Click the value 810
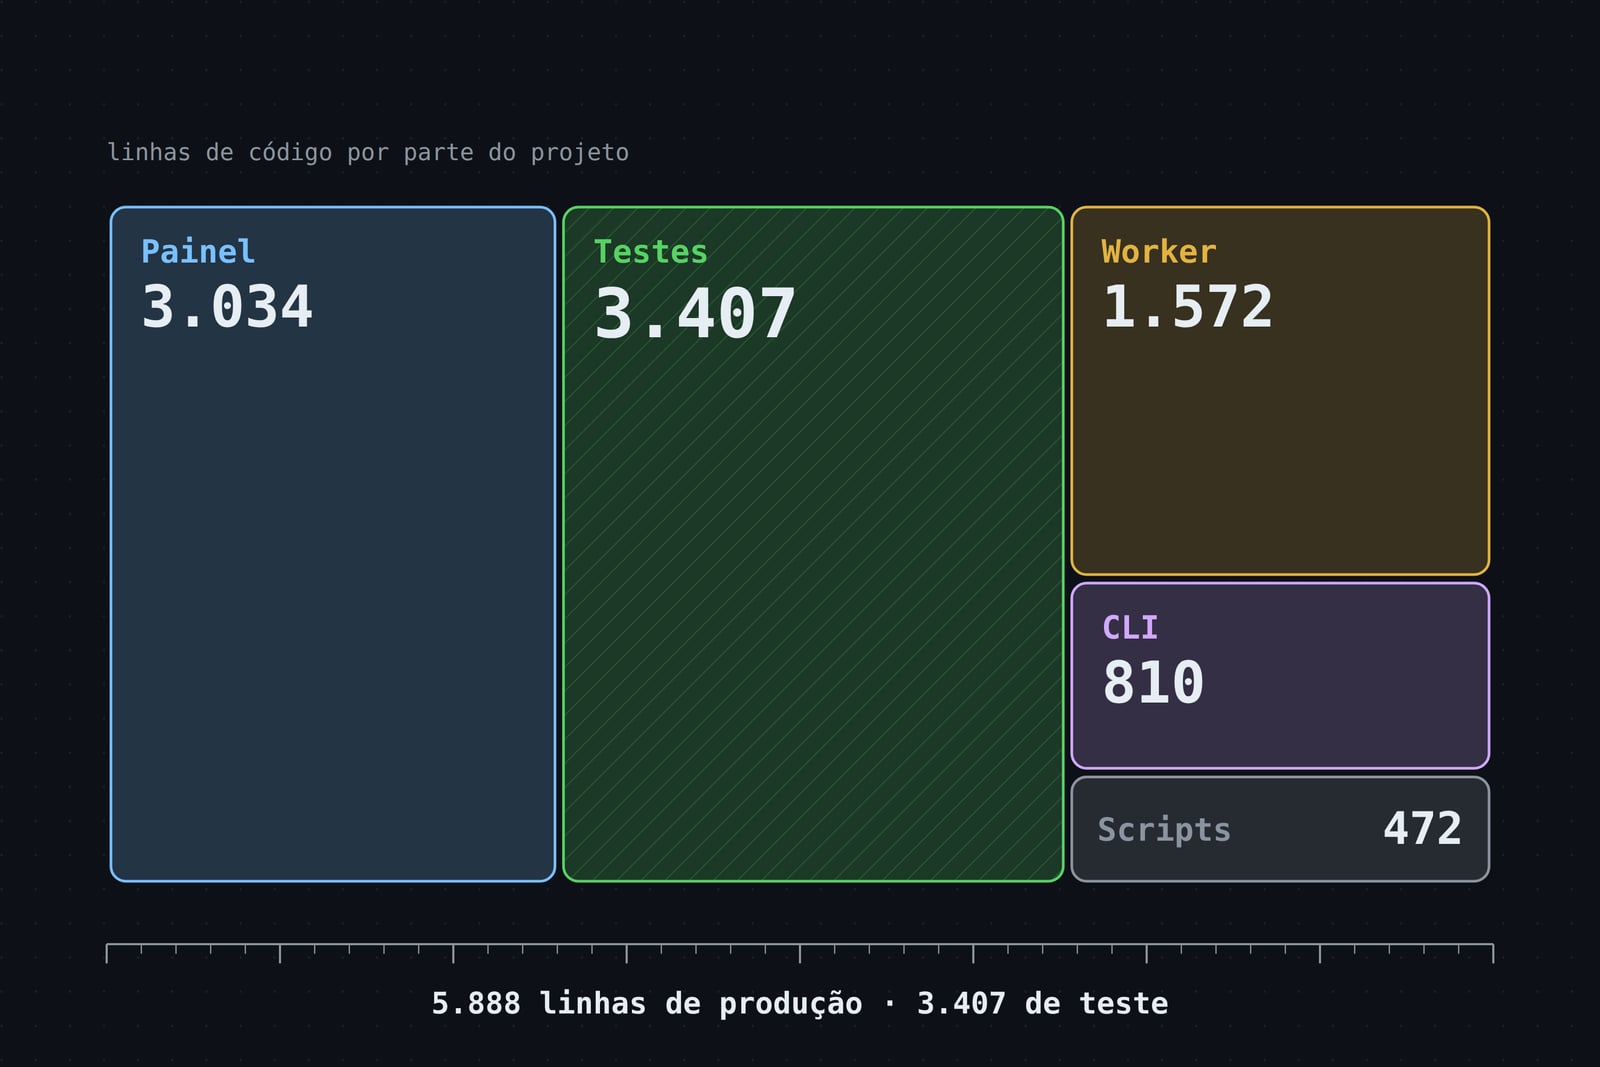This screenshot has width=1600, height=1067. coord(1153,683)
